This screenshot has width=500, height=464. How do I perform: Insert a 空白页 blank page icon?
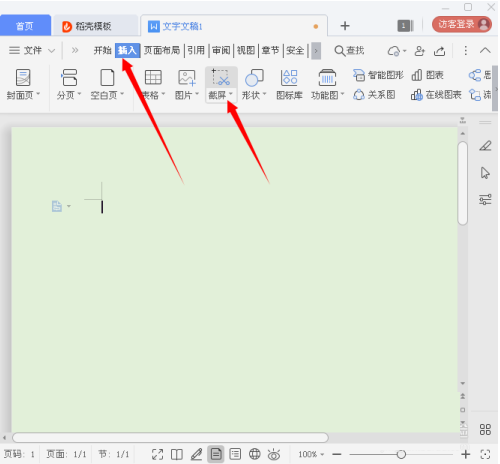[107, 77]
